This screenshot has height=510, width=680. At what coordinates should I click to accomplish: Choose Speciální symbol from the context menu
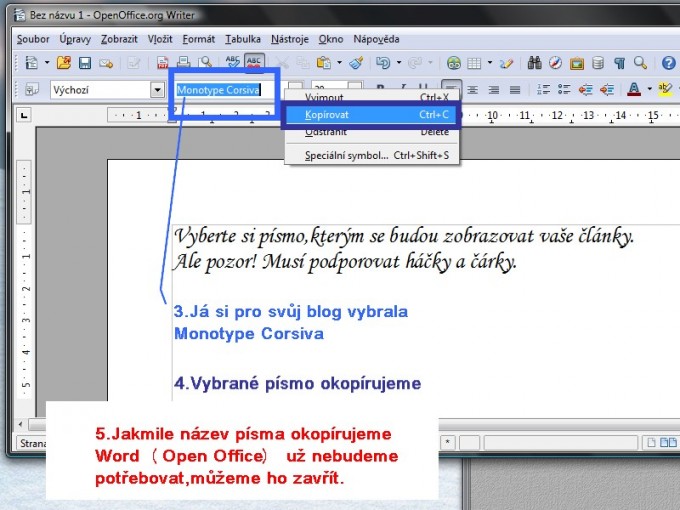[372, 155]
